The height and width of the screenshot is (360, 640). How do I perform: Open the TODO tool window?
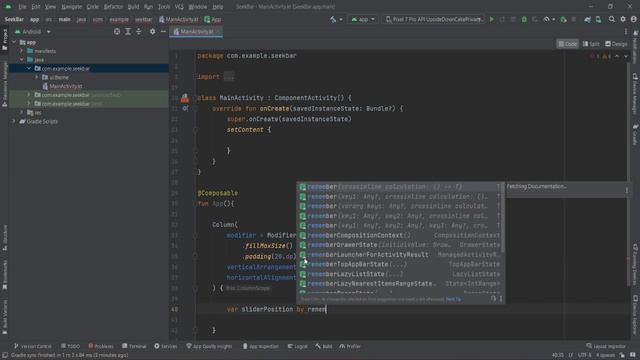coord(71,346)
